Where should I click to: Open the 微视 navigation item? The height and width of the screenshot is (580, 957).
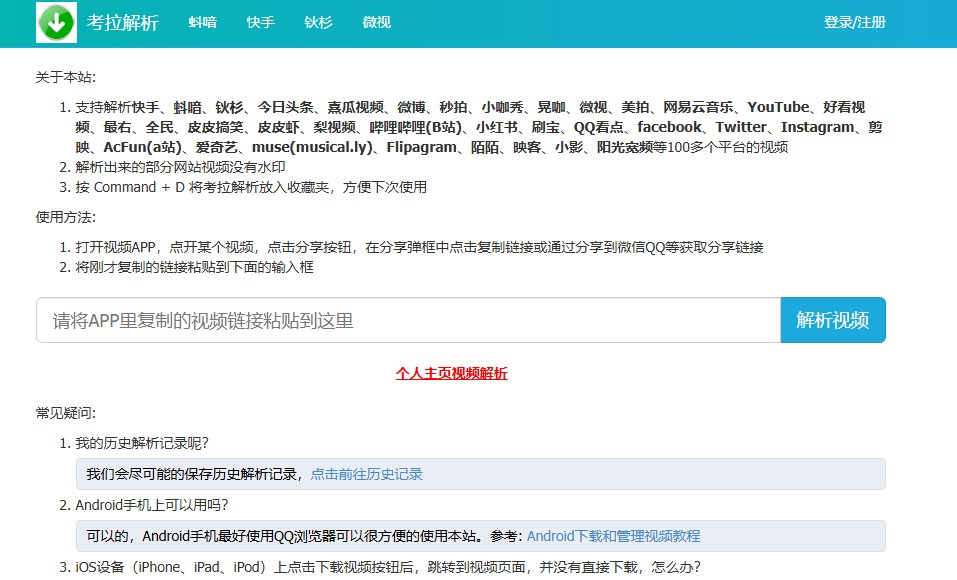click(377, 23)
